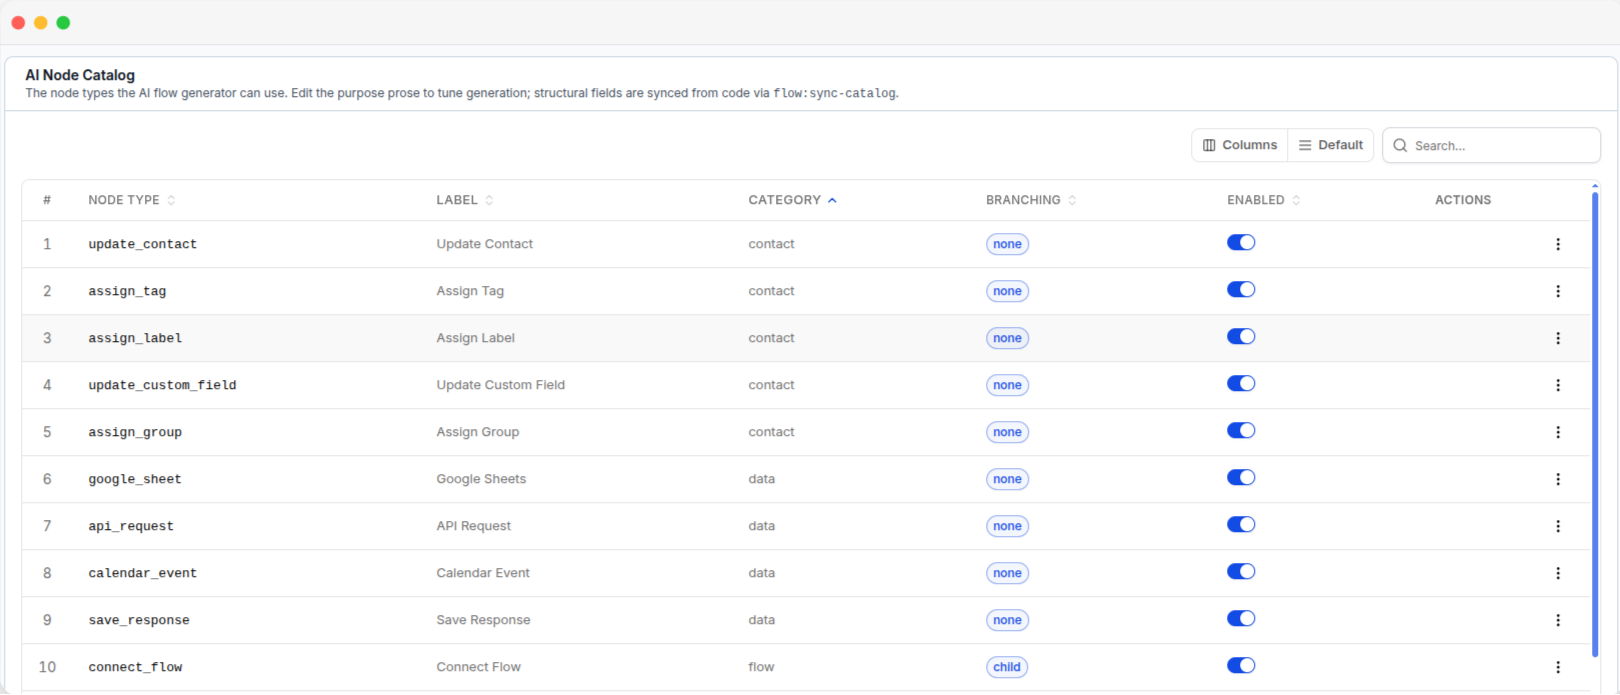Switch off save_response enabled toggle

pos(1241,619)
